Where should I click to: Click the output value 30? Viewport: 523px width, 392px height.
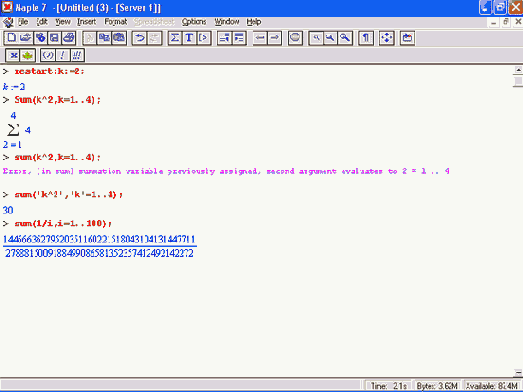point(8,210)
